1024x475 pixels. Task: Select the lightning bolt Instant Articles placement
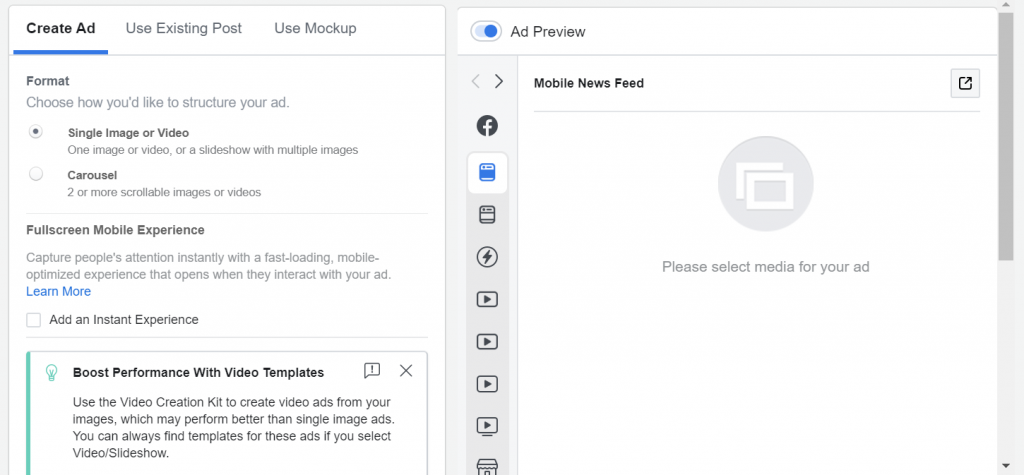click(x=487, y=257)
